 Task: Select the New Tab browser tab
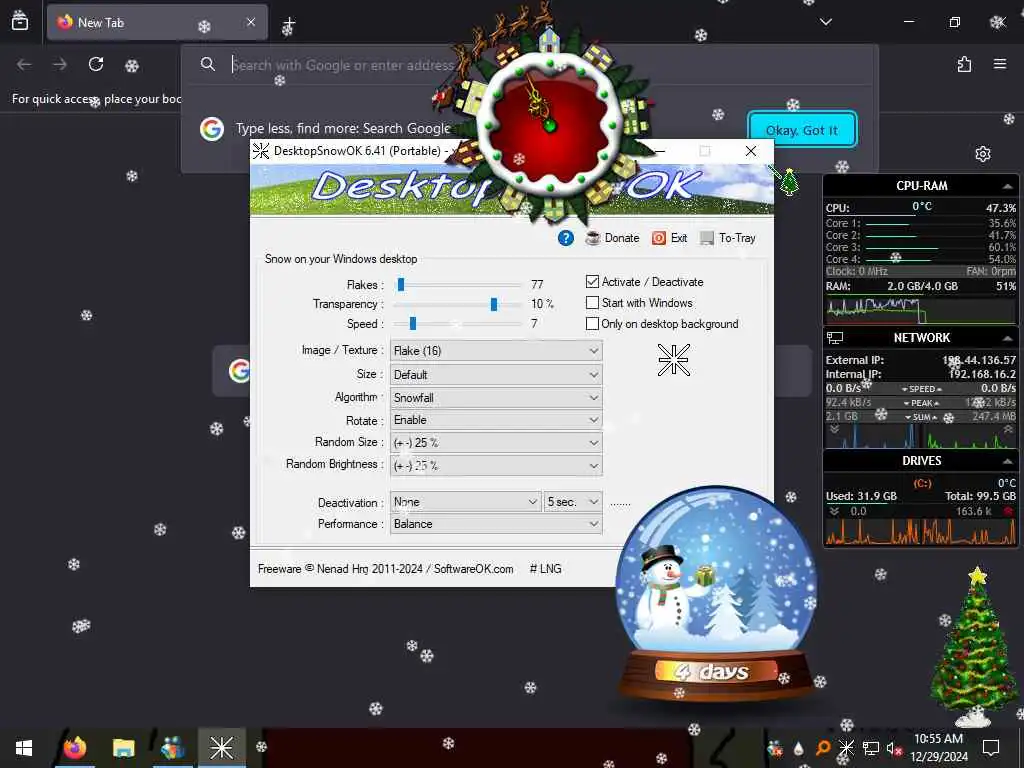(x=157, y=22)
